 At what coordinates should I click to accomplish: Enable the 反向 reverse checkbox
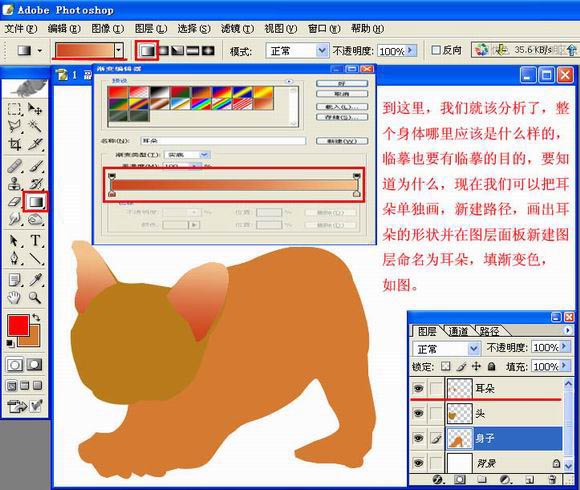436,50
